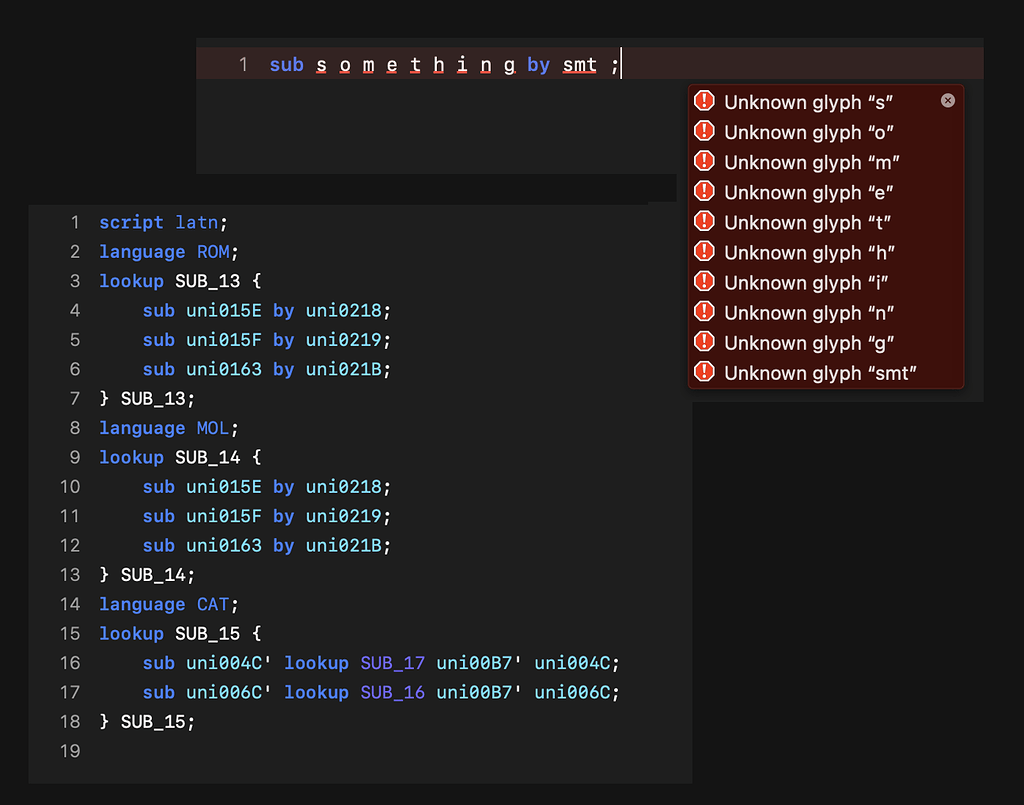Click the error icon beside Unknown glyph "g"

704,342
